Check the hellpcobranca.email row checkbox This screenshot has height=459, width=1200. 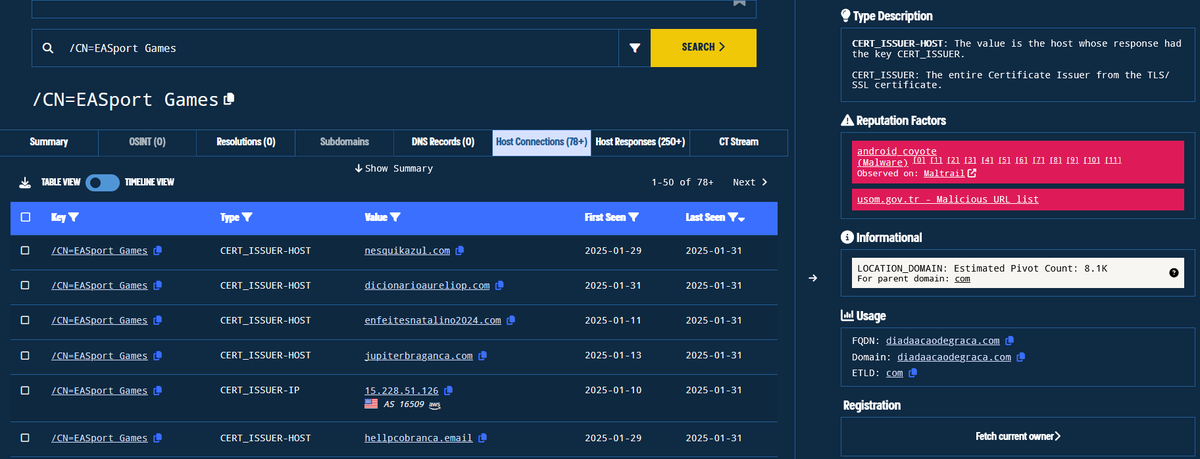pyautogui.click(x=25, y=438)
